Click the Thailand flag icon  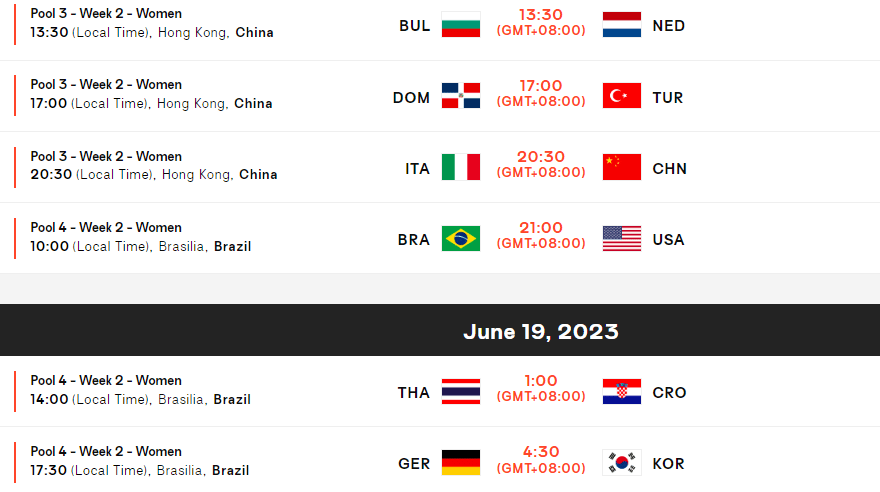pos(461,391)
